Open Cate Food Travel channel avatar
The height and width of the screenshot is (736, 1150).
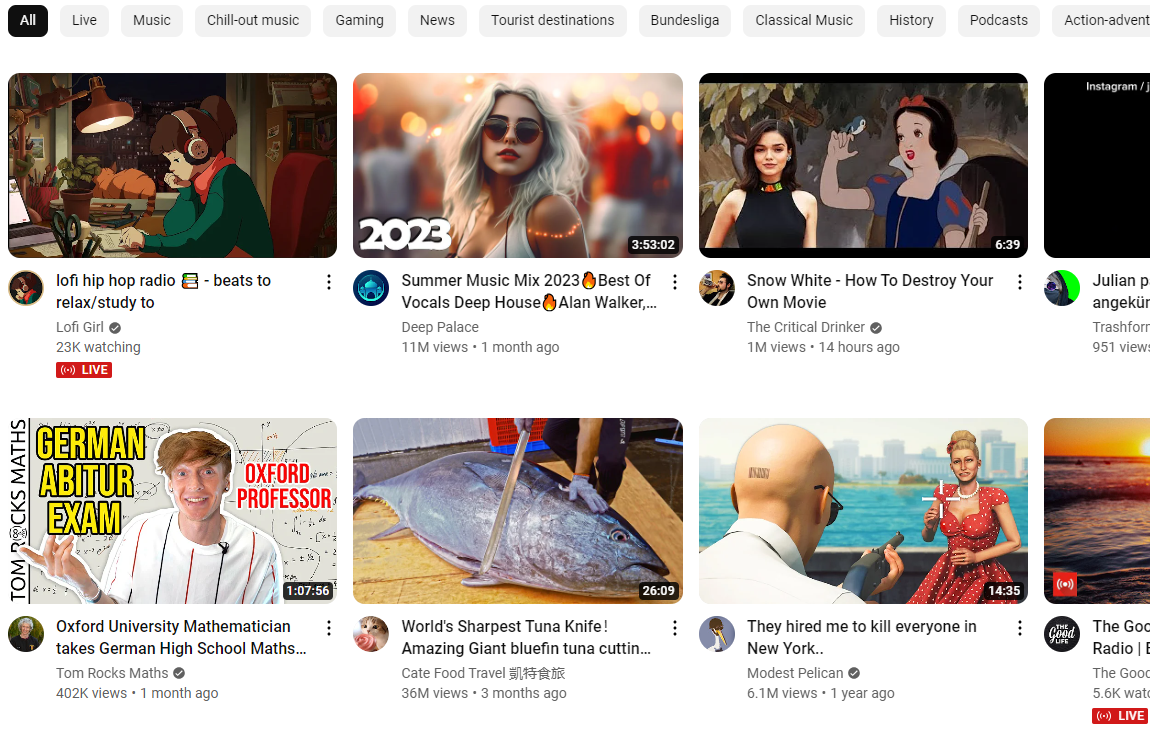coord(371,634)
